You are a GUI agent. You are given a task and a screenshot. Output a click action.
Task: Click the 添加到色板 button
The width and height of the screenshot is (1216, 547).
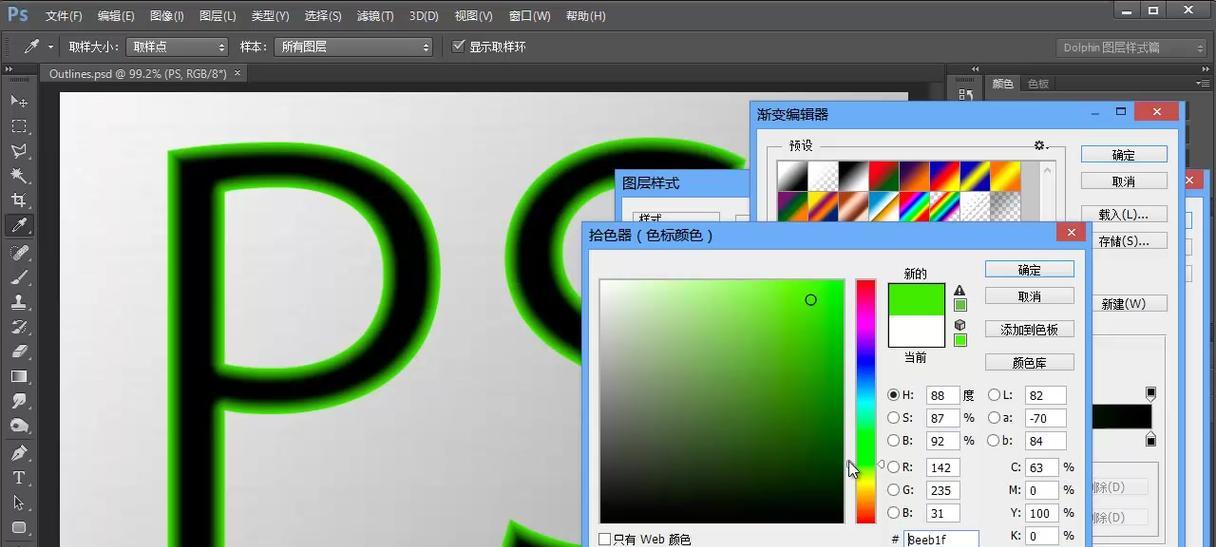tap(1030, 329)
